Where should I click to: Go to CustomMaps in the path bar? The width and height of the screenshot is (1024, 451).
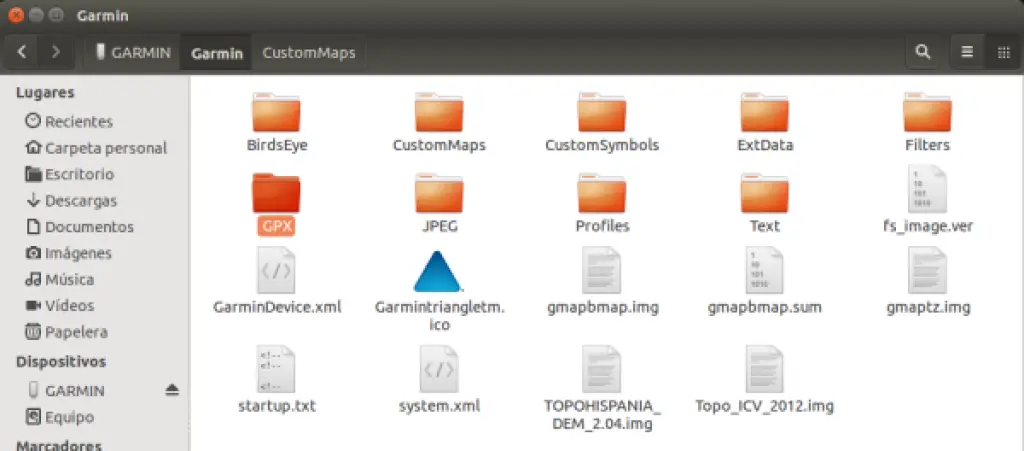[309, 53]
